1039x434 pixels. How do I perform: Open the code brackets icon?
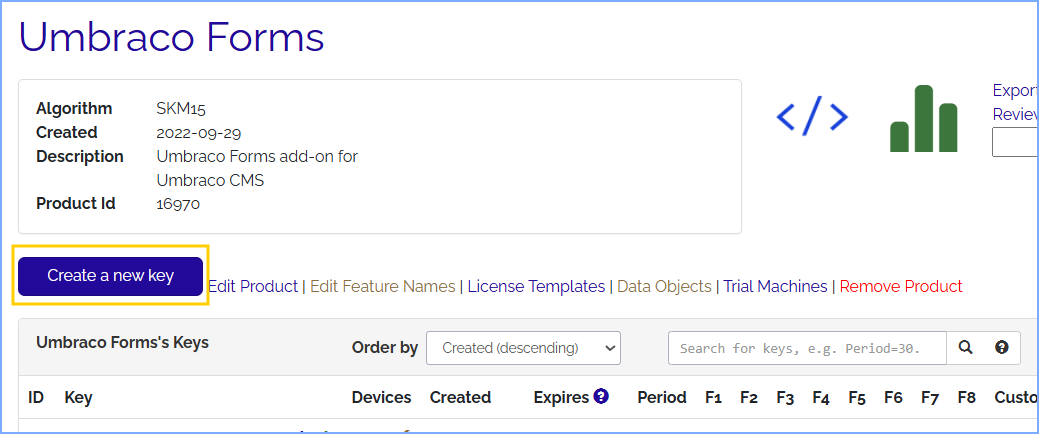[812, 118]
